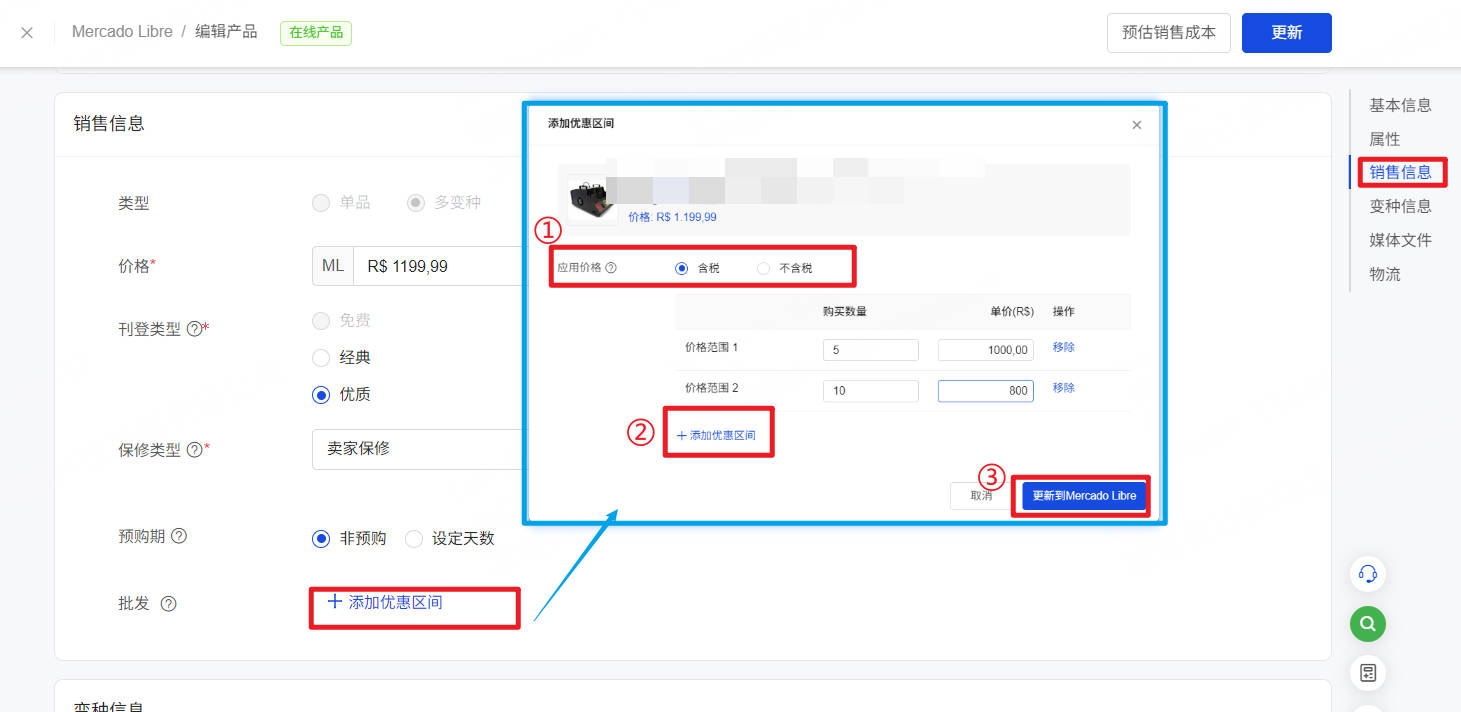The height and width of the screenshot is (712, 1461).
Task: Open the 卖家保修 warranty type dropdown
Action: coord(418,449)
